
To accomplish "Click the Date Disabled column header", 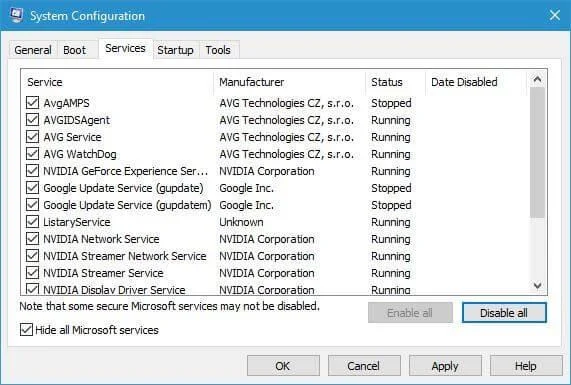I will click(476, 82).
